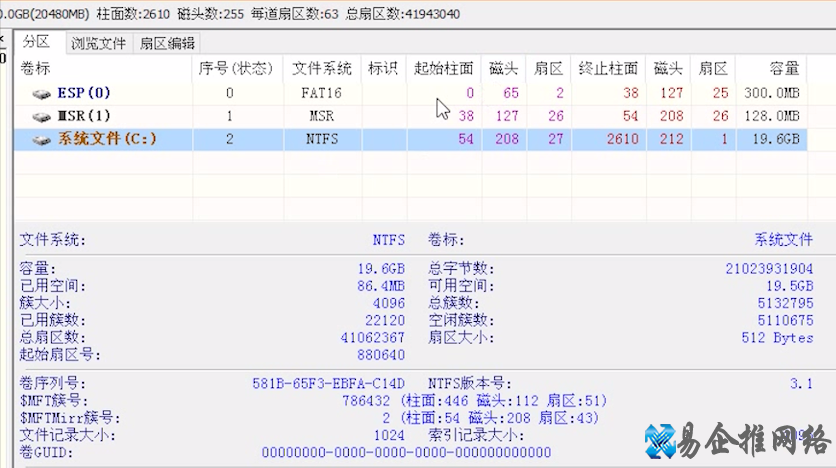Open the 浏览文件 tab
836x468 pixels.
[99, 44]
